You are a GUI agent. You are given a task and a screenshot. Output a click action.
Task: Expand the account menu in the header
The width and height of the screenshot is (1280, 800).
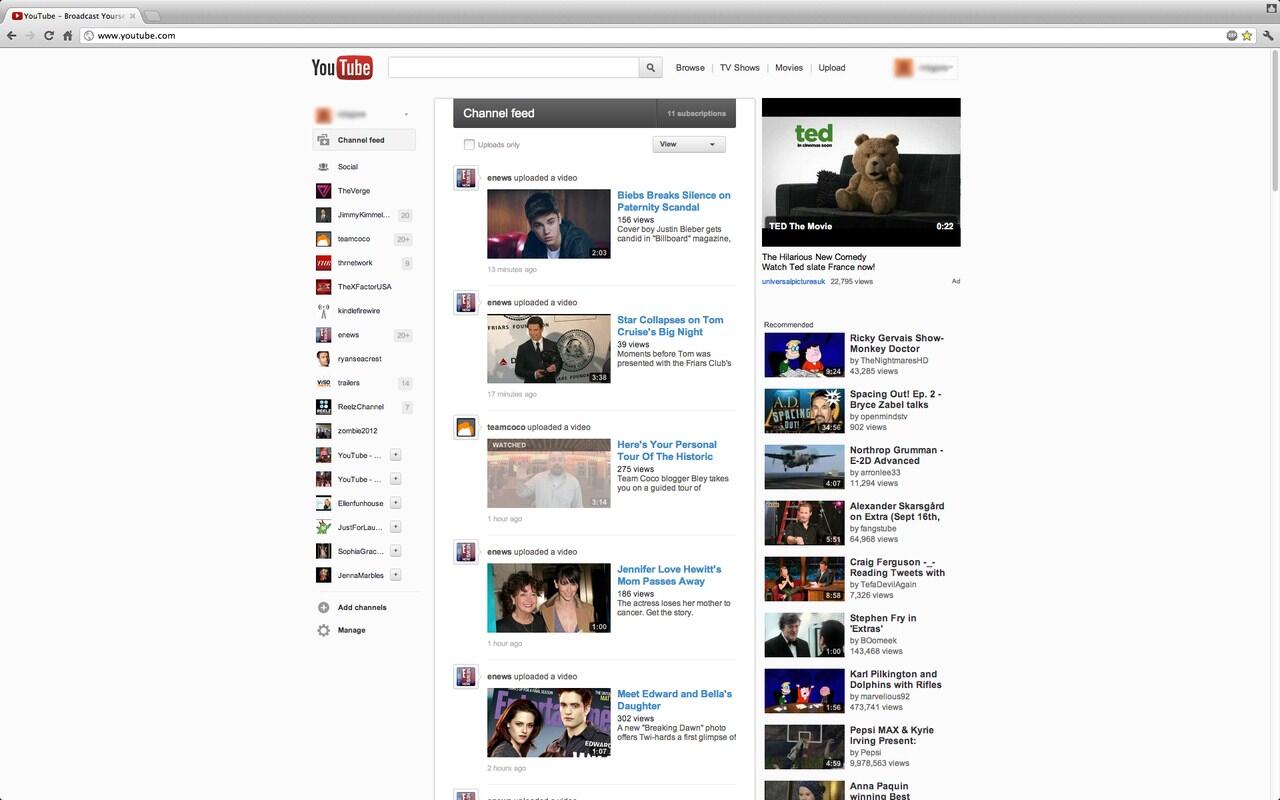click(x=925, y=68)
